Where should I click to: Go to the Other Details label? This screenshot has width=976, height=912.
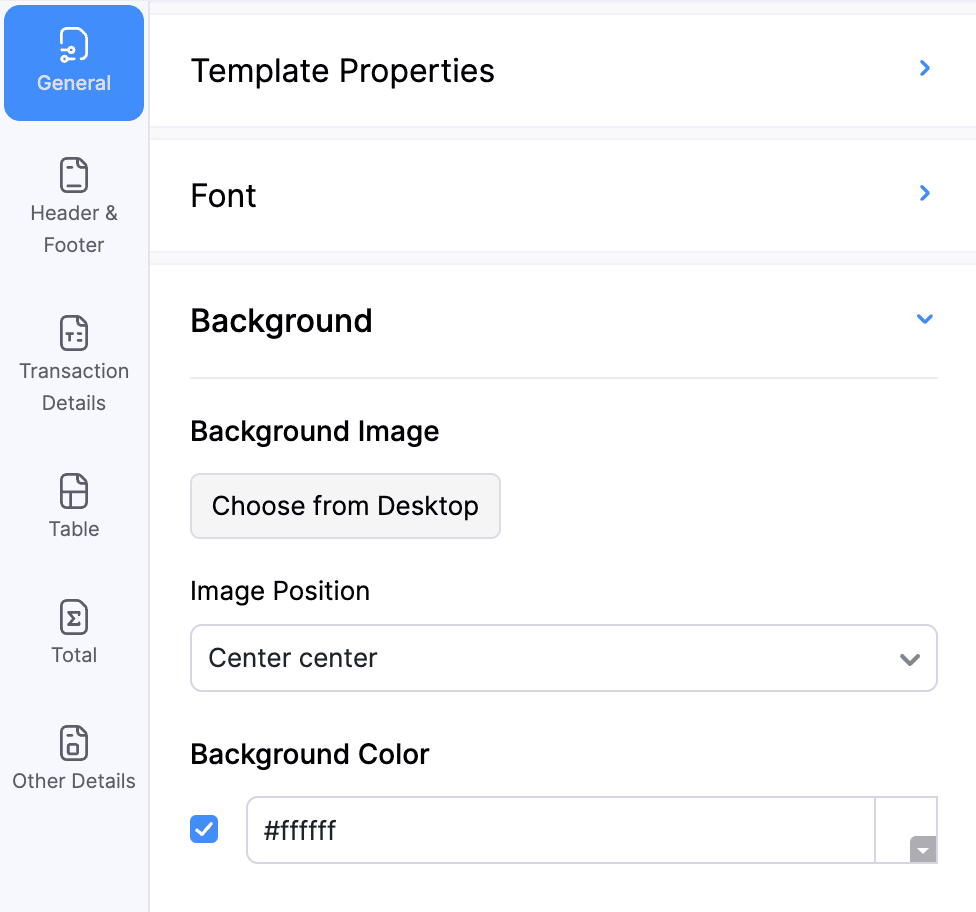[x=74, y=781]
